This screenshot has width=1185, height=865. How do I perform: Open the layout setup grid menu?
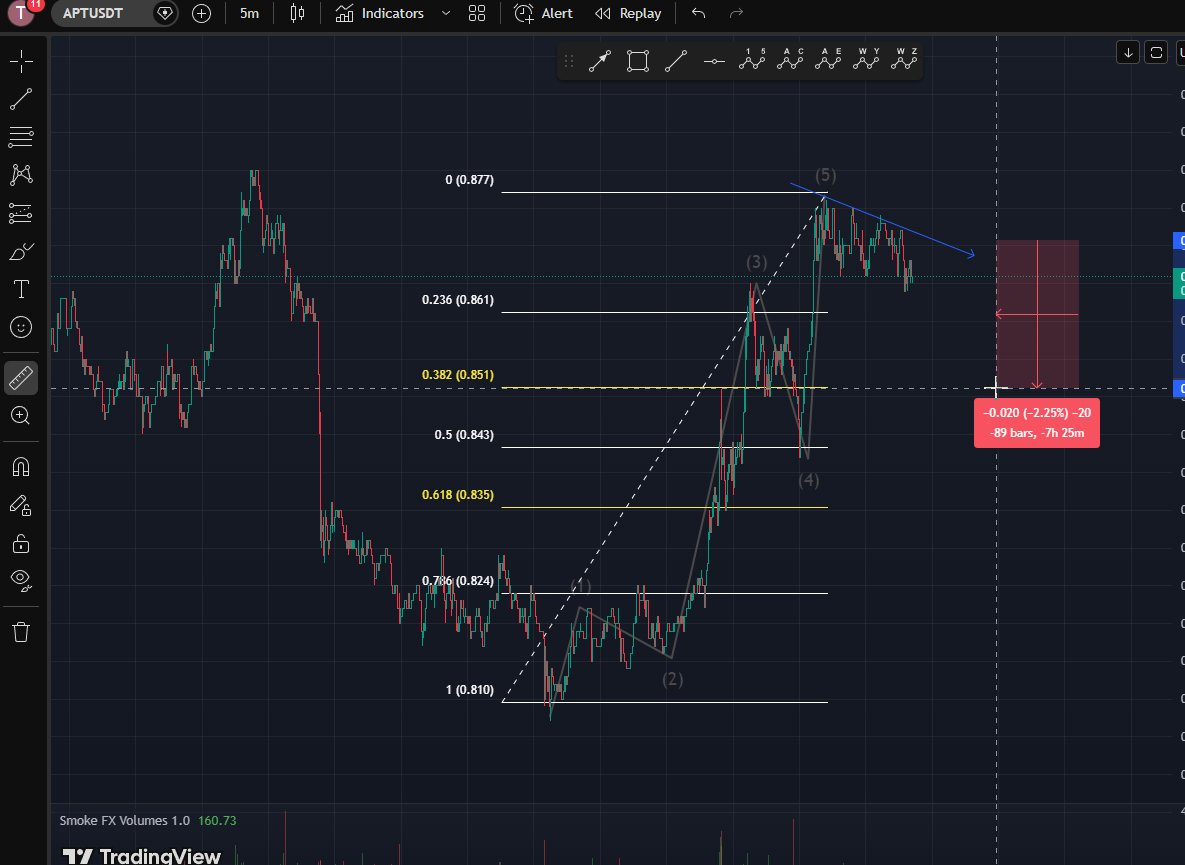coord(477,13)
